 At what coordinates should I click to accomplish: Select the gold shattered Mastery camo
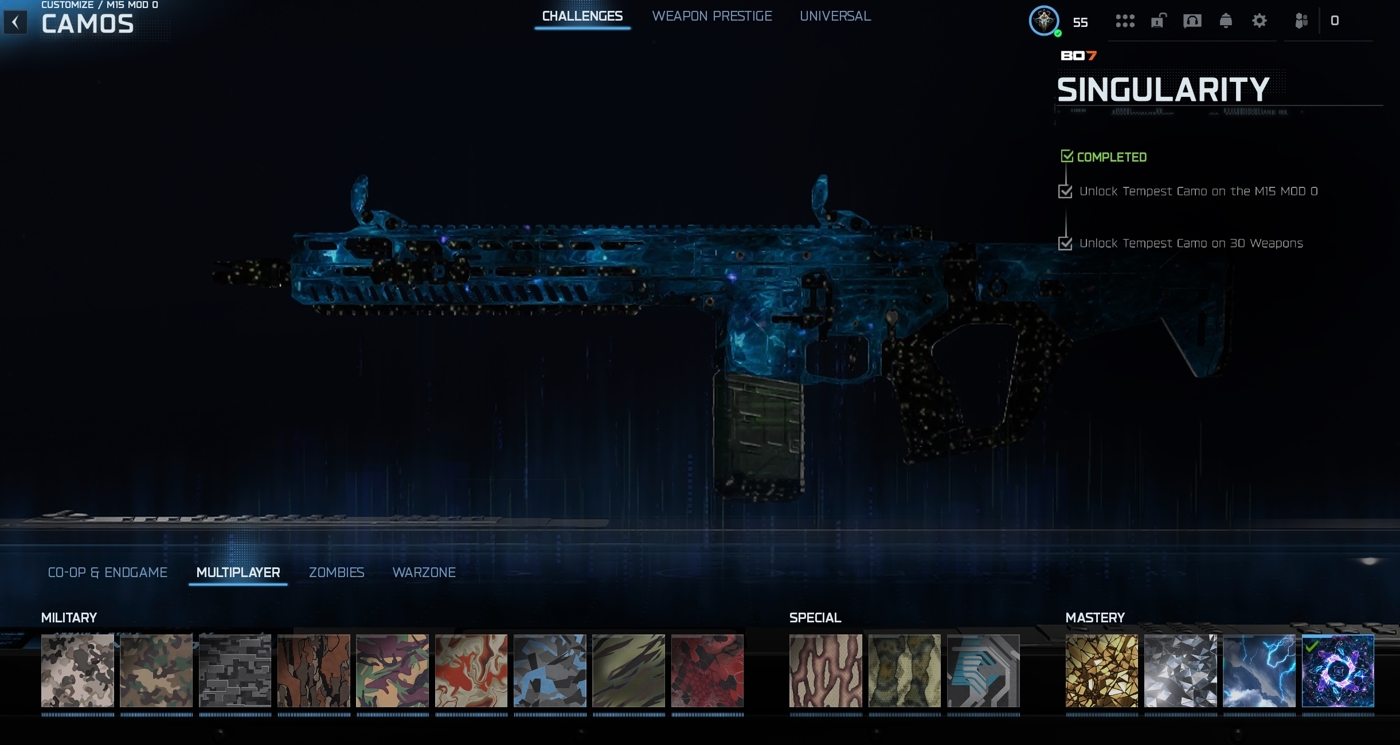click(x=1102, y=671)
